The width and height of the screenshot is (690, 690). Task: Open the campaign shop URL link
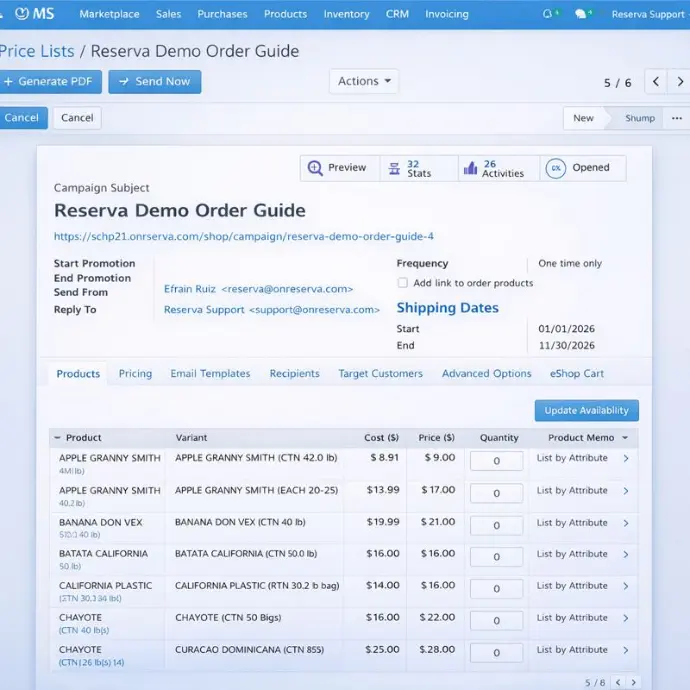point(243,237)
